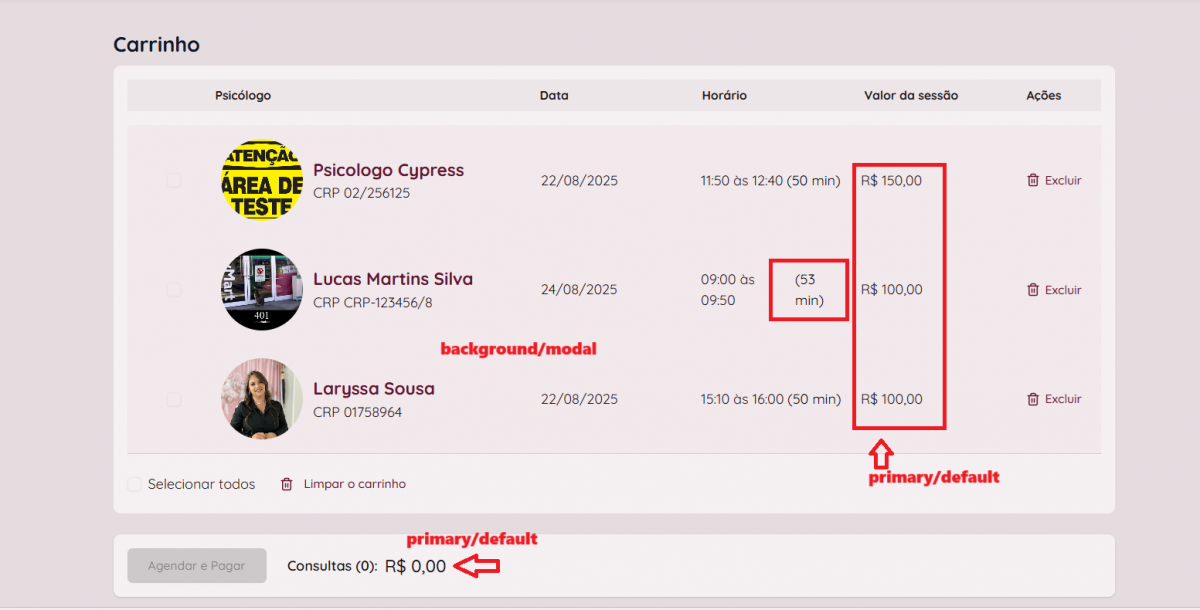Click the trash icon beside Limpar o carrinho

[287, 484]
